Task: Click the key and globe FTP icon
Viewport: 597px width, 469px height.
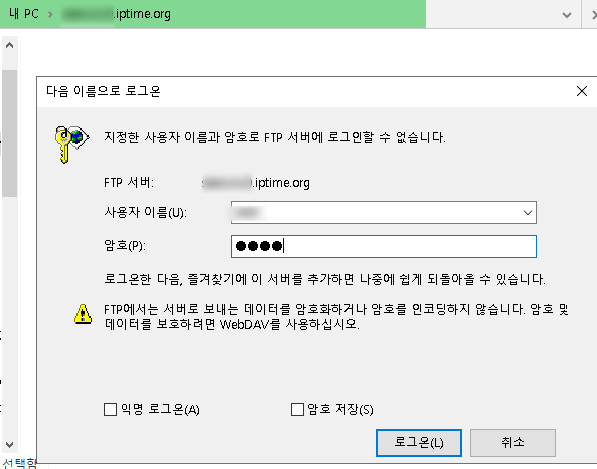Action: 72,144
